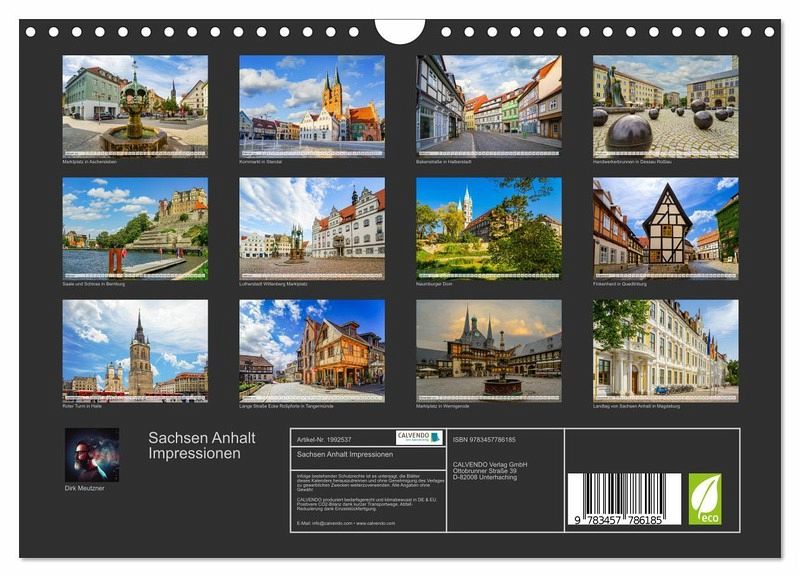Open the Handwerkerbrunnen in Dessau photo
This screenshot has height=577, width=800.
[665, 106]
